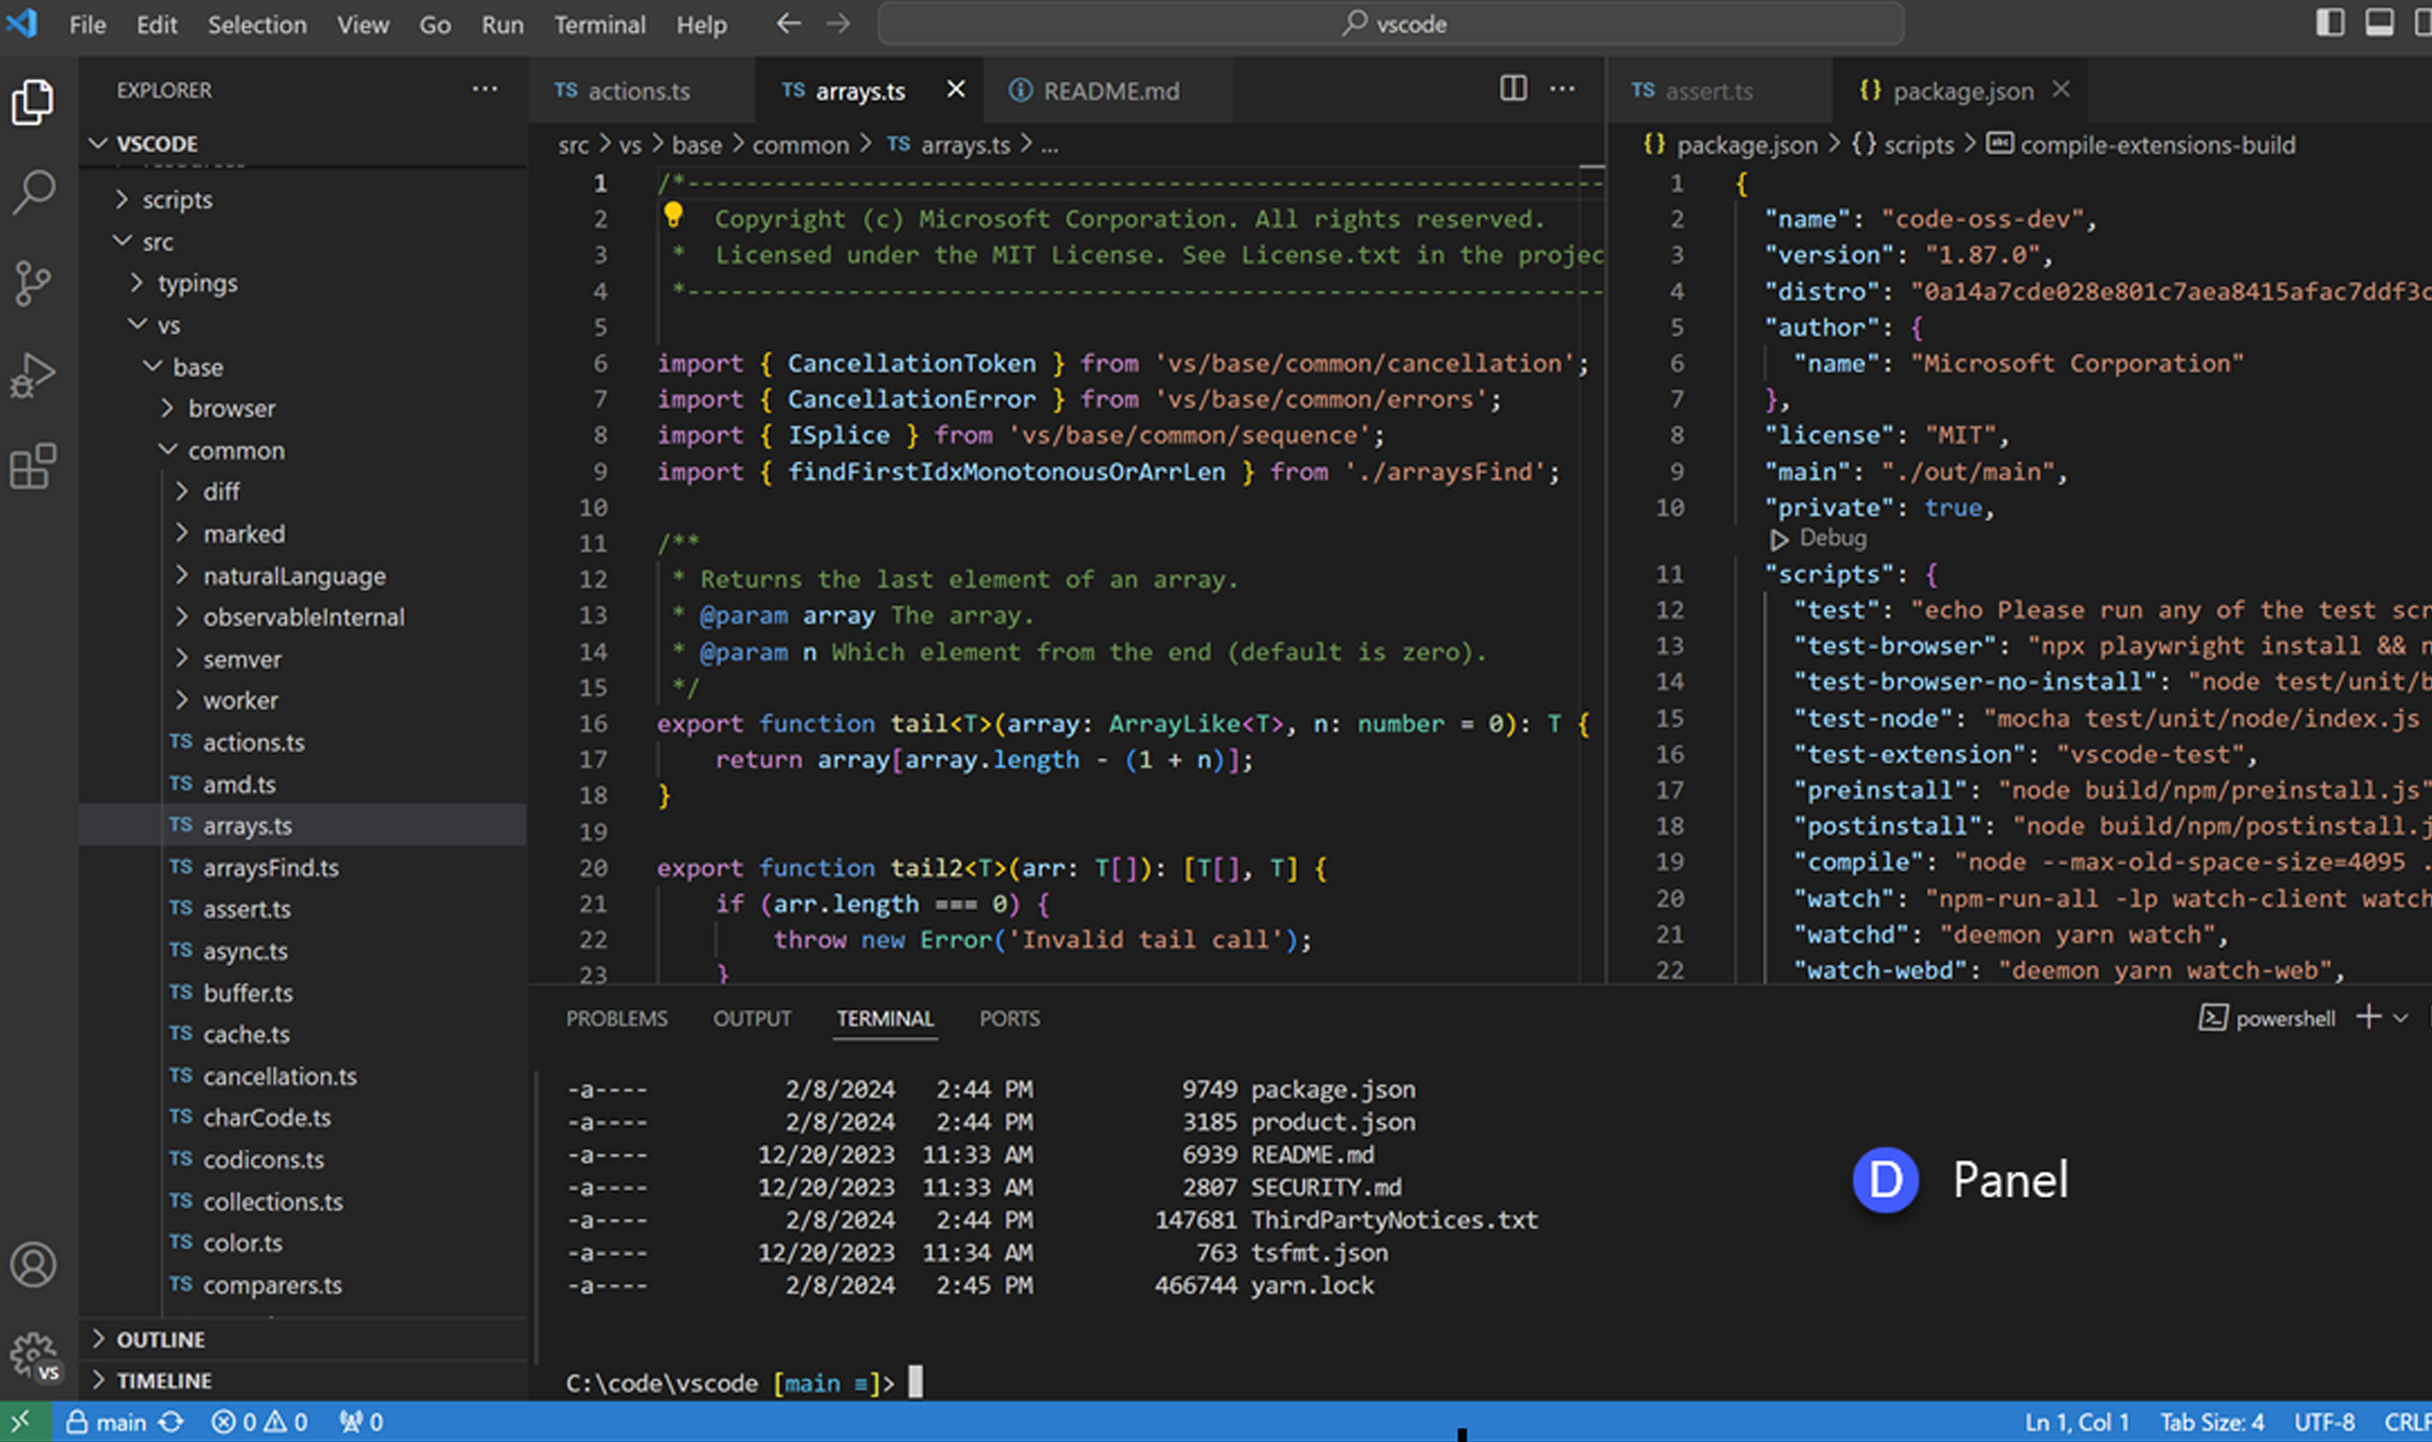
Task: Collapse the common folder
Action: coord(302,450)
